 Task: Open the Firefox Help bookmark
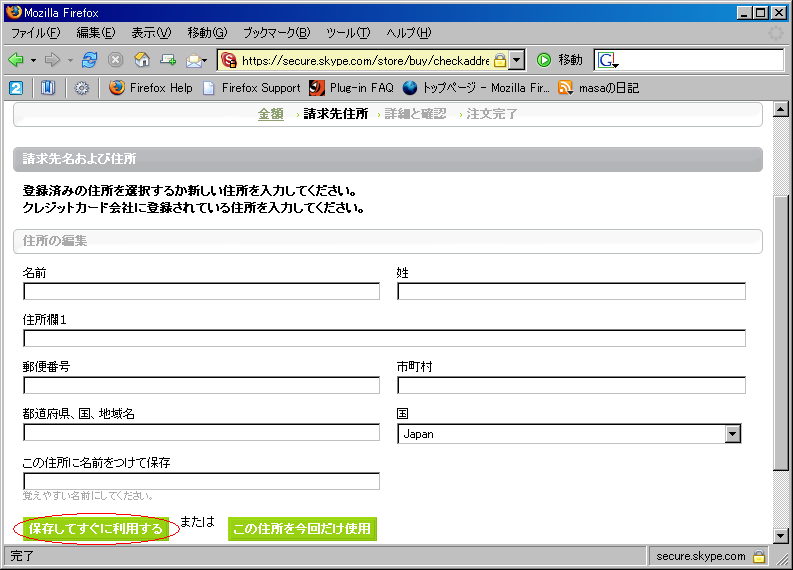[x=151, y=88]
